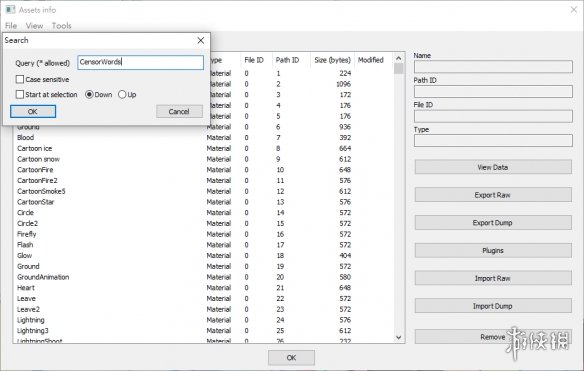584x371 pixels.
Task: Select the Heart asset row
Action: coord(203,288)
